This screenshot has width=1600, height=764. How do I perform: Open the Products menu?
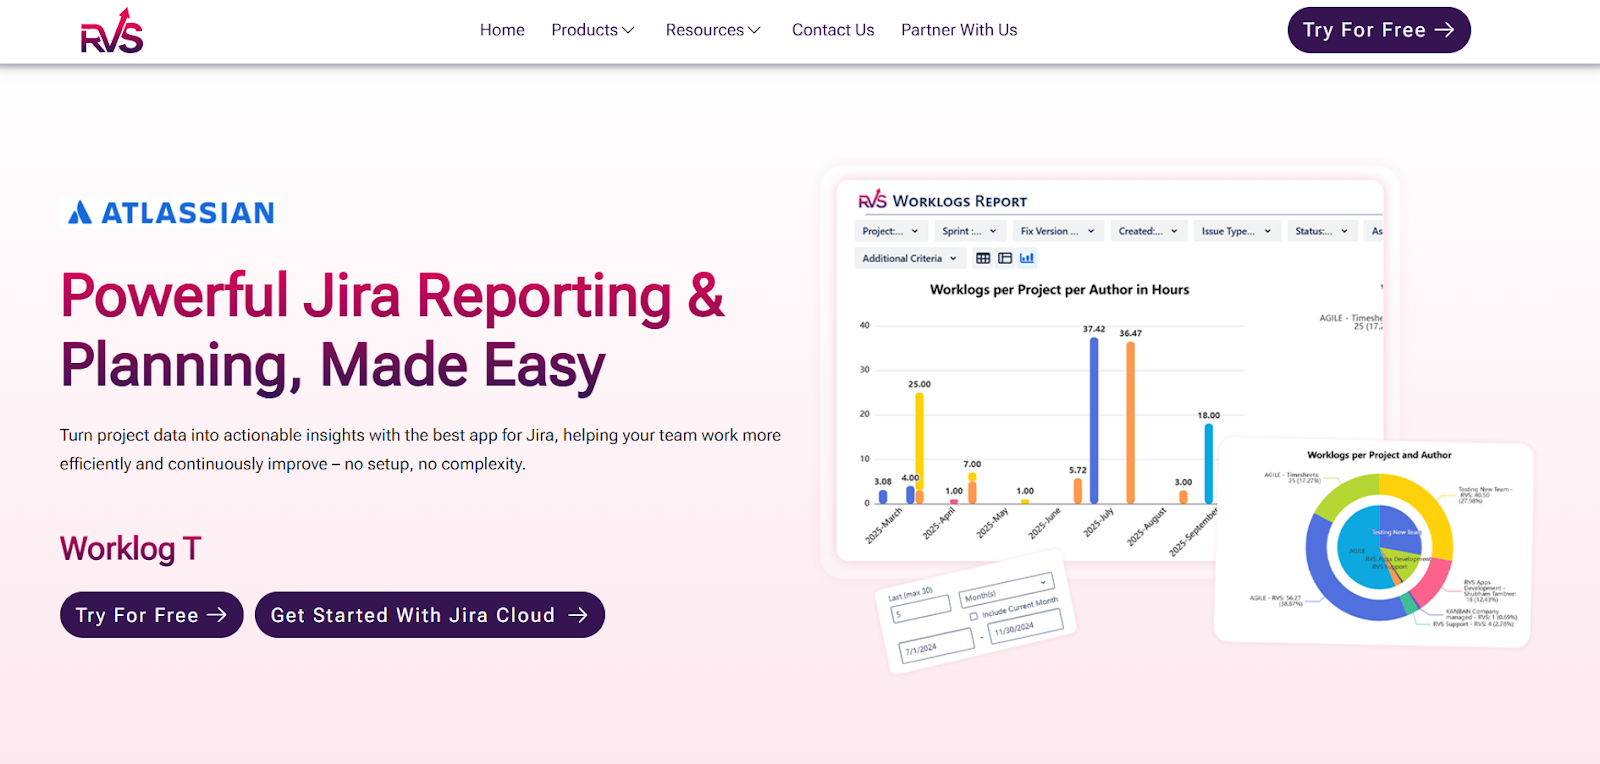pos(593,30)
